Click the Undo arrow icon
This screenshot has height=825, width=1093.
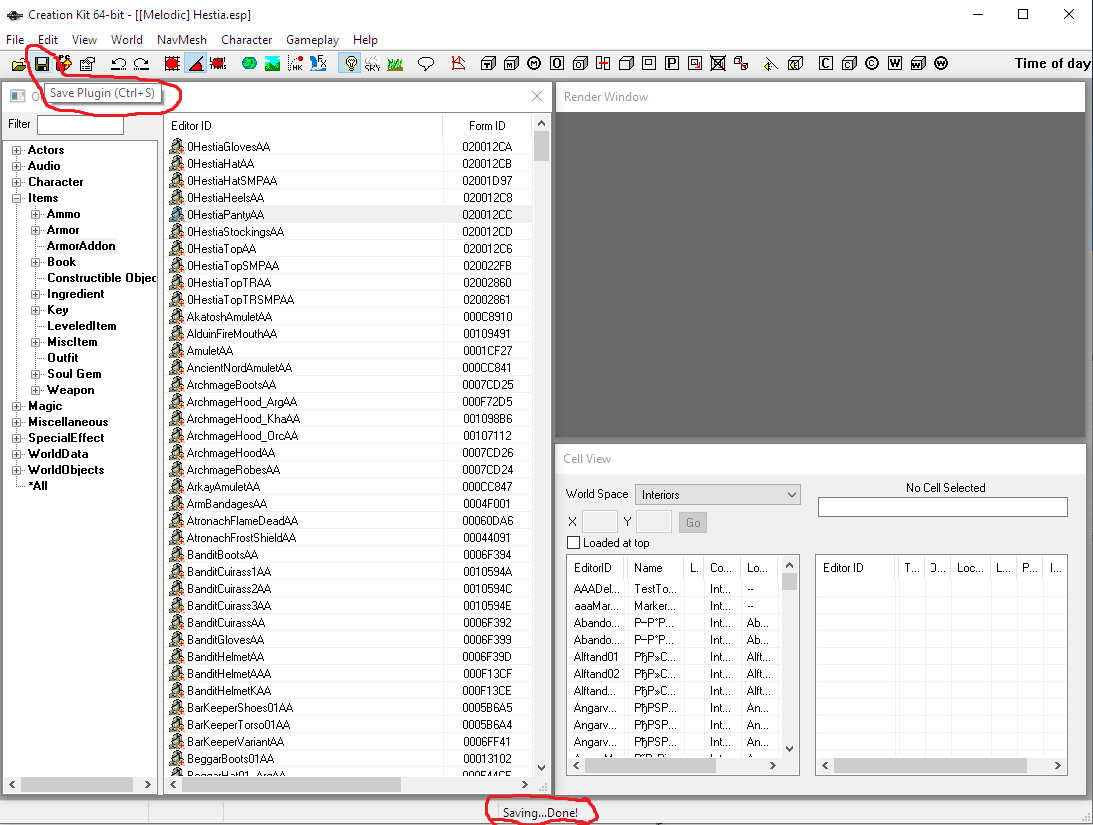coord(118,64)
